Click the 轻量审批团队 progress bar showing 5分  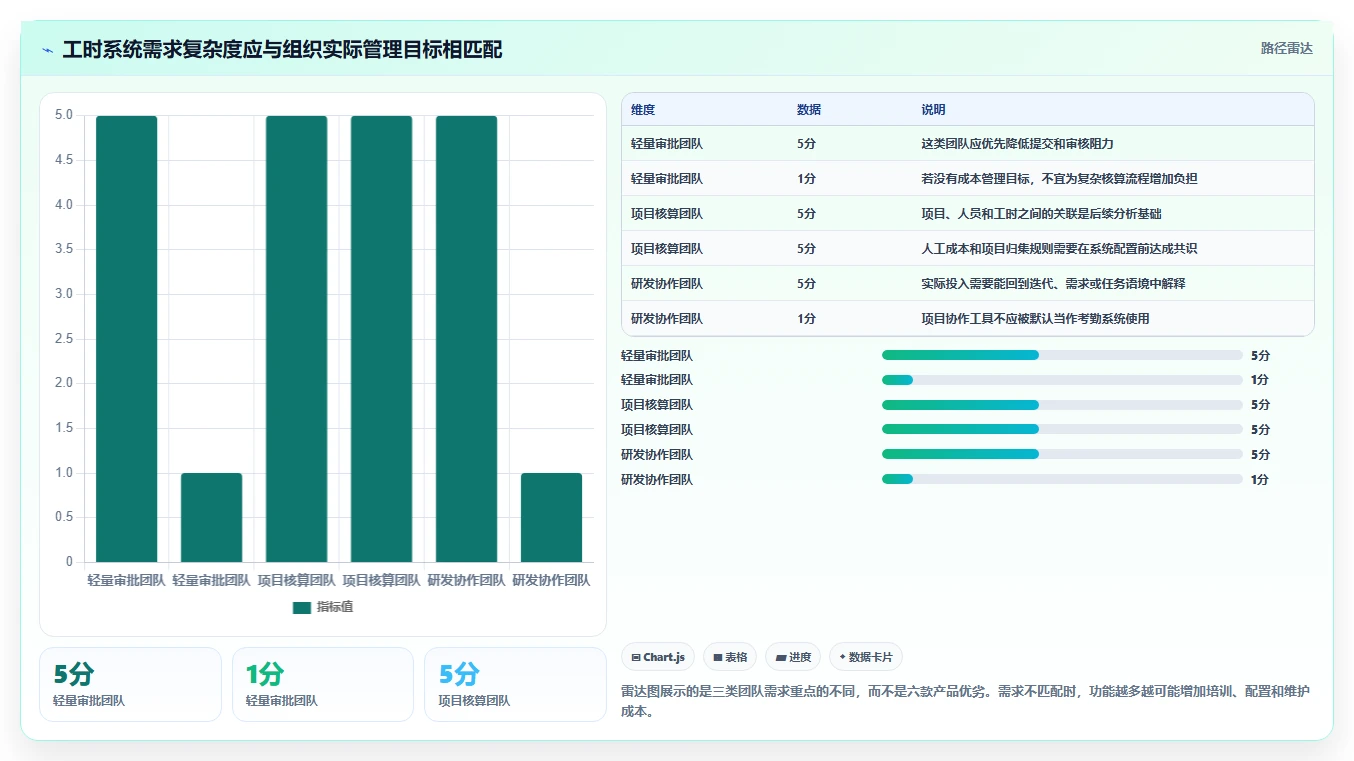[x=1062, y=355]
